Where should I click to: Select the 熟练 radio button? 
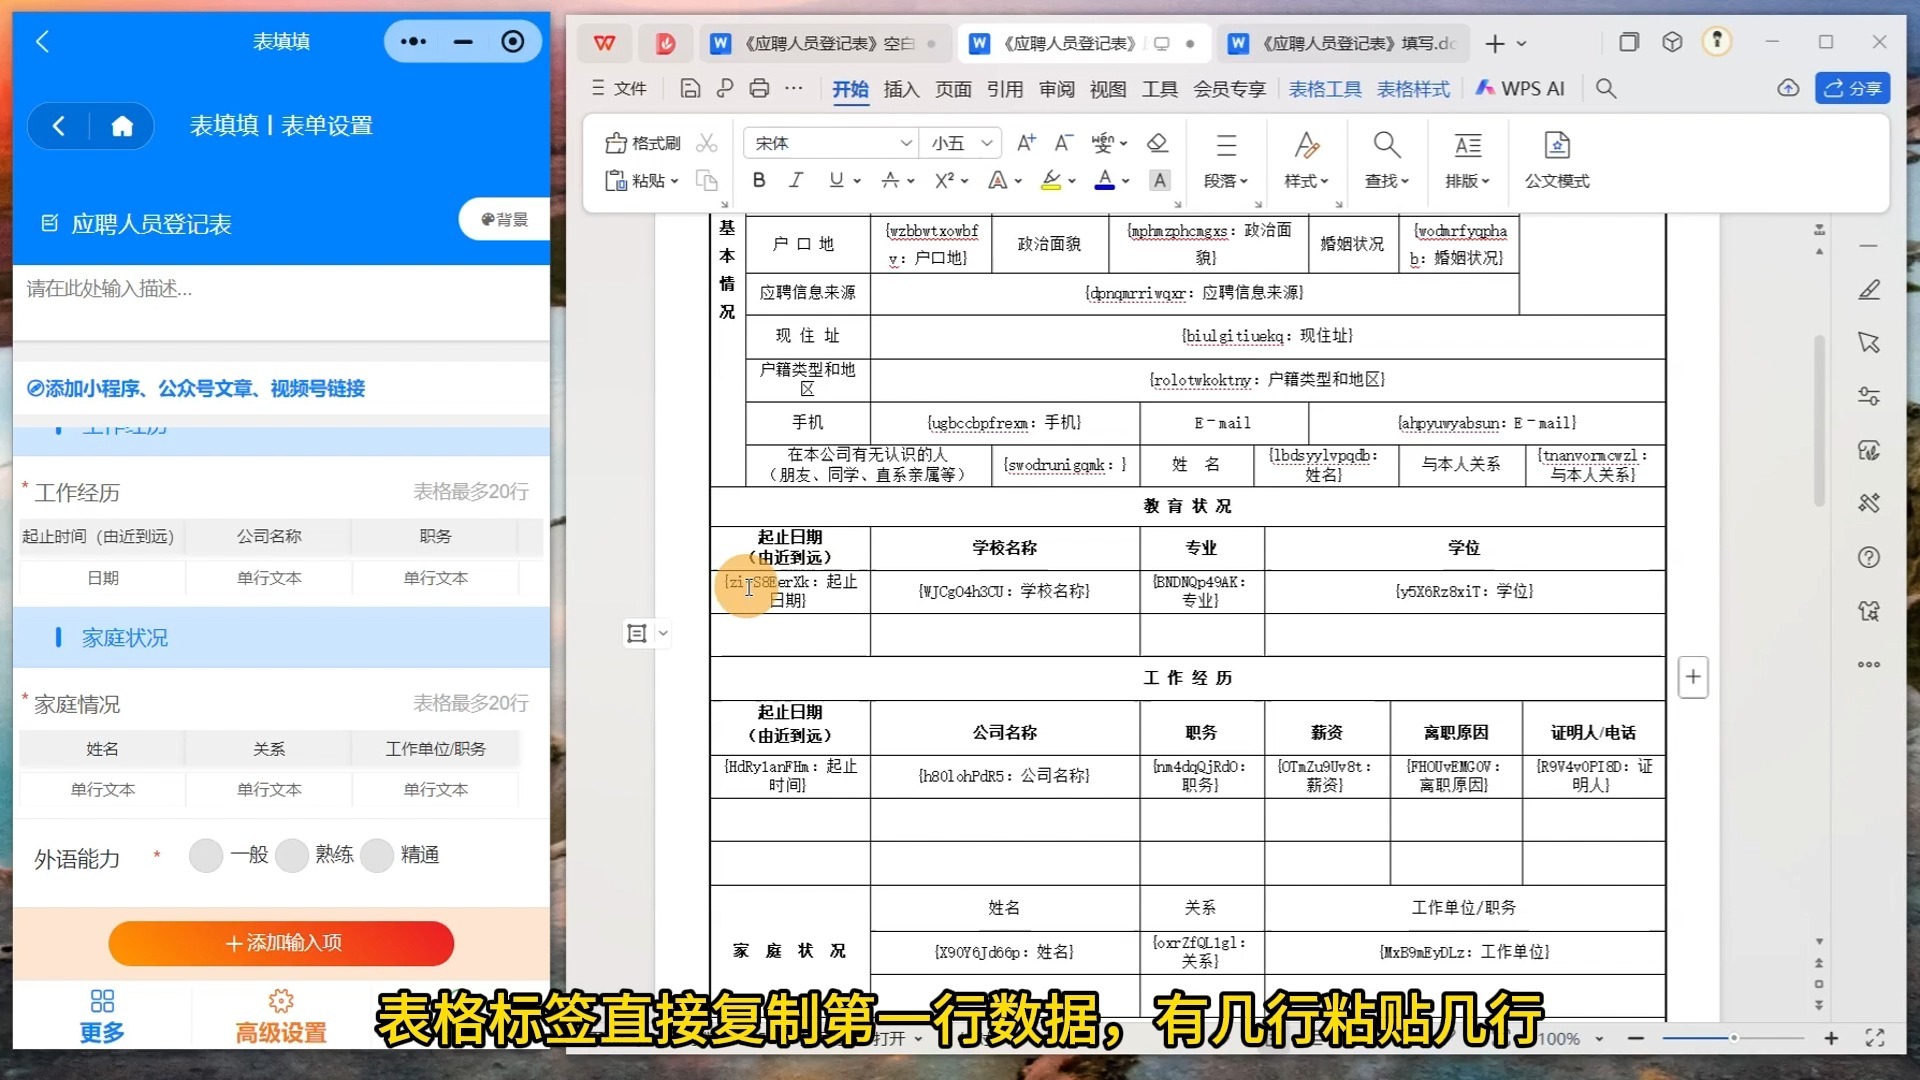(292, 855)
